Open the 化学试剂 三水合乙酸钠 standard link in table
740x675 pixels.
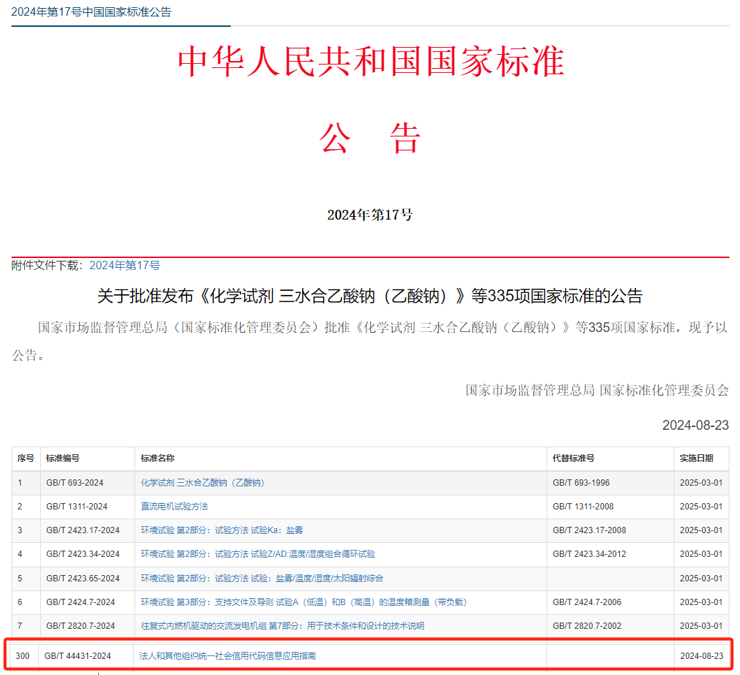(x=202, y=483)
